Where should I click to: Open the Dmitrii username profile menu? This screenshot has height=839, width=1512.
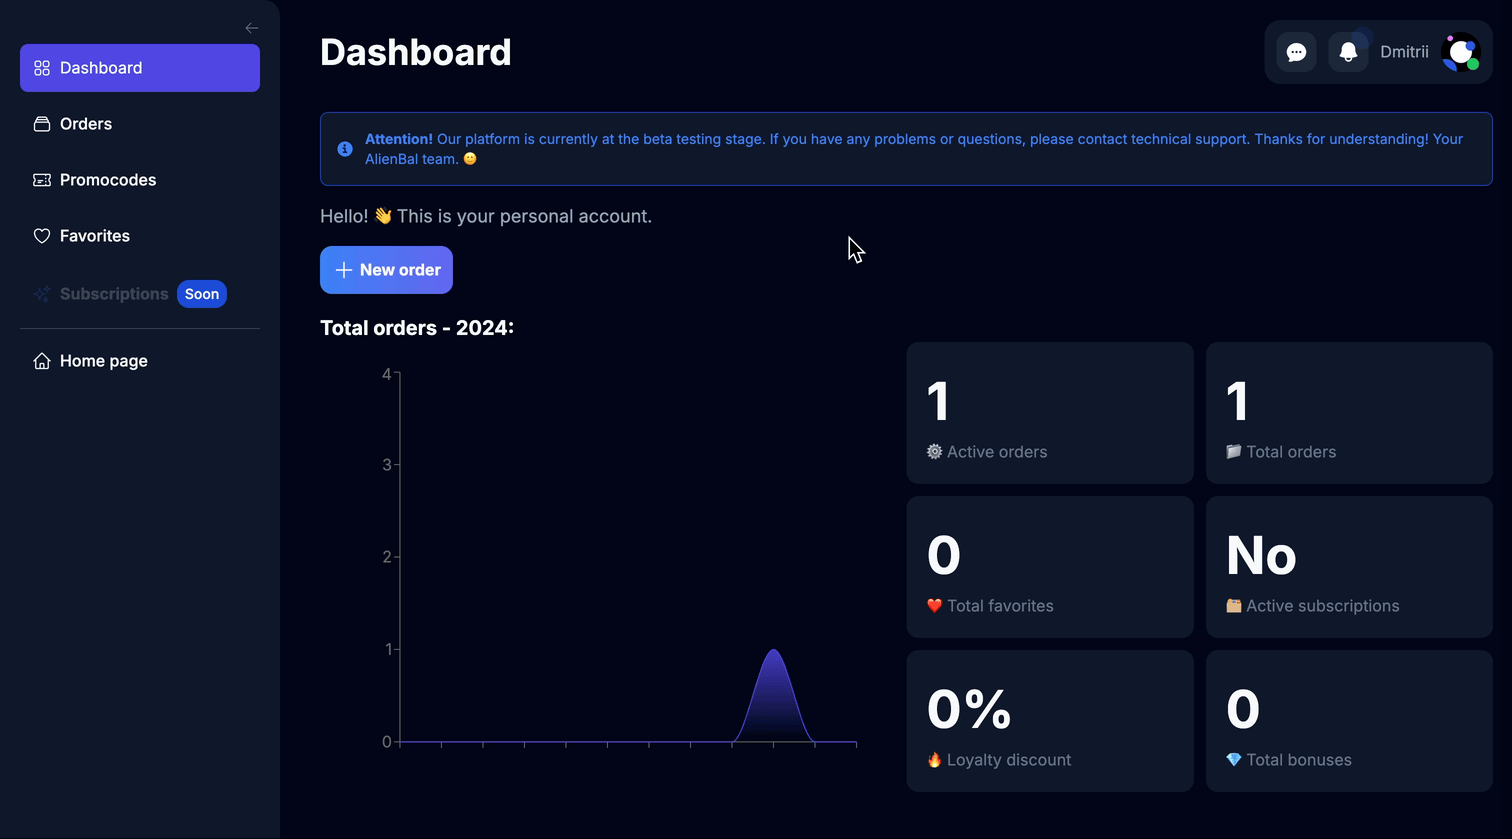[x=1404, y=52]
